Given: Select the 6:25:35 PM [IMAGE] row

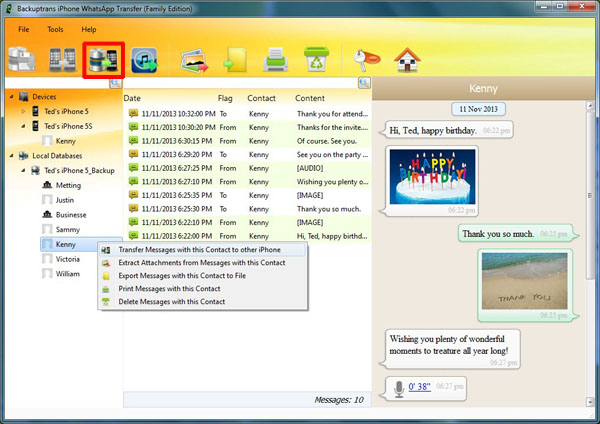Looking at the screenshot, I should pos(248,195).
